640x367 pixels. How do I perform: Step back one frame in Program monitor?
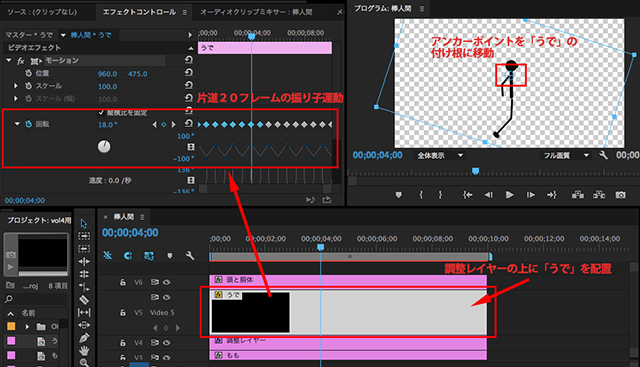coord(488,195)
